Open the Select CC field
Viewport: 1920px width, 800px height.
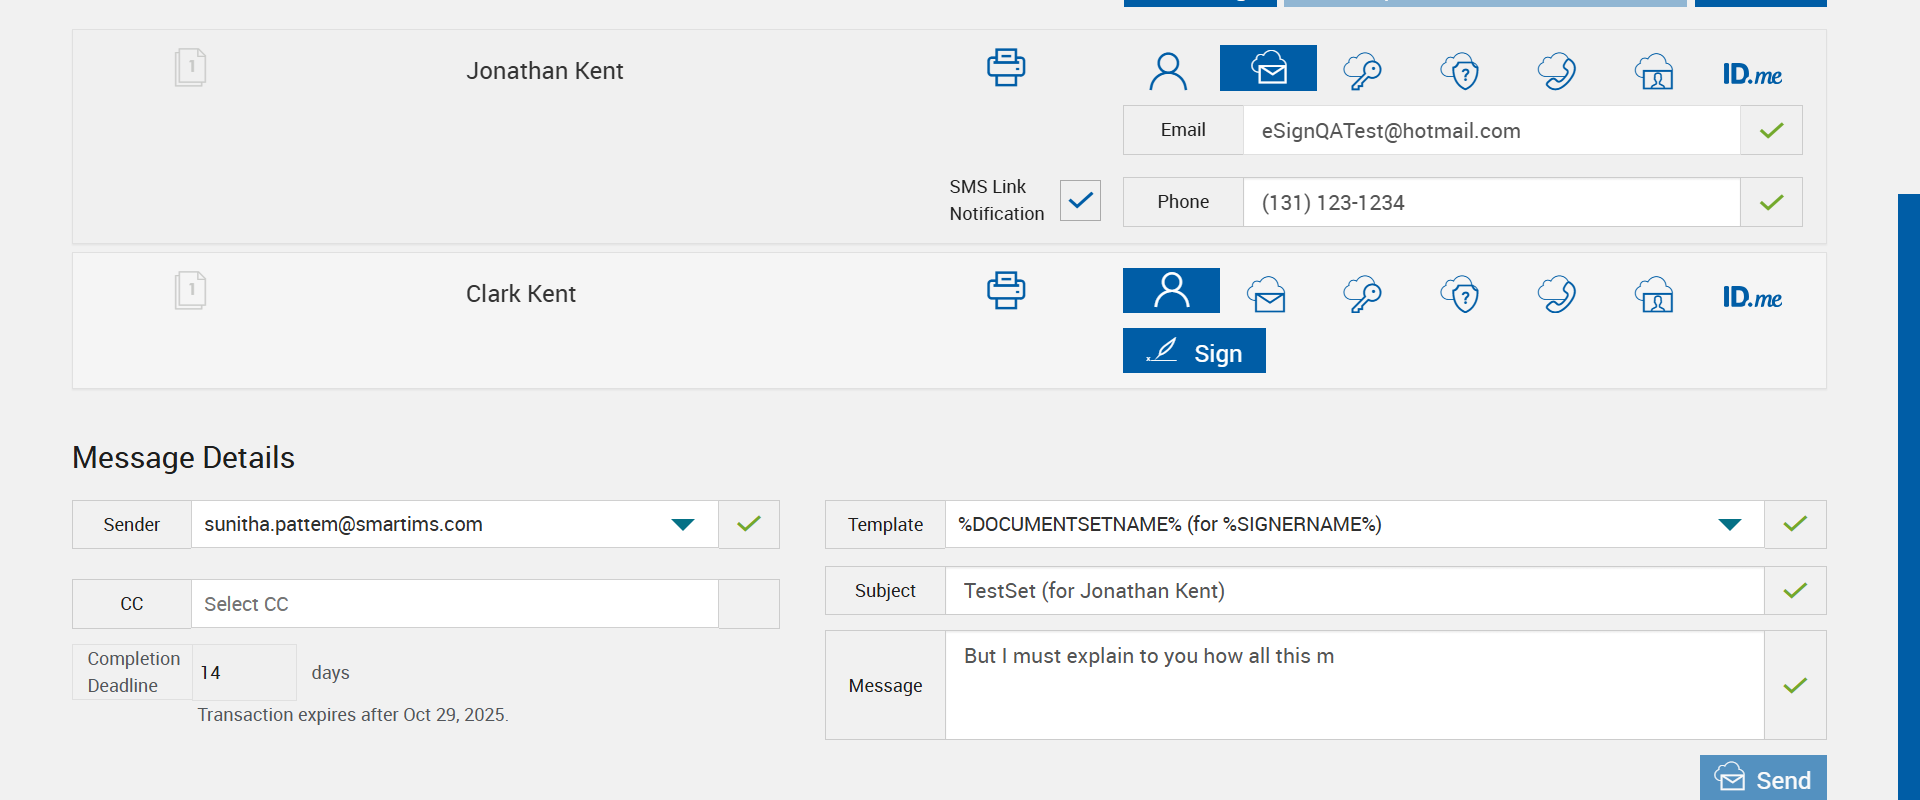click(x=454, y=604)
